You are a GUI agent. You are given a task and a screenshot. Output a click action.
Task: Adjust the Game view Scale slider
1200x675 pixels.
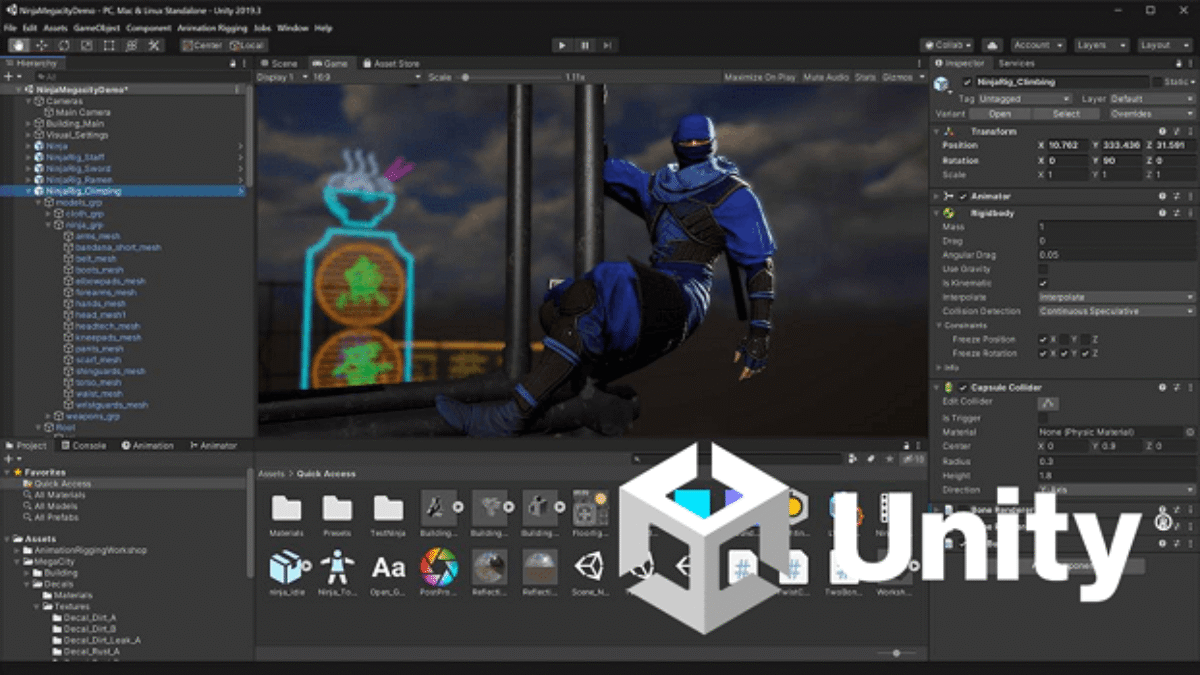(466, 77)
